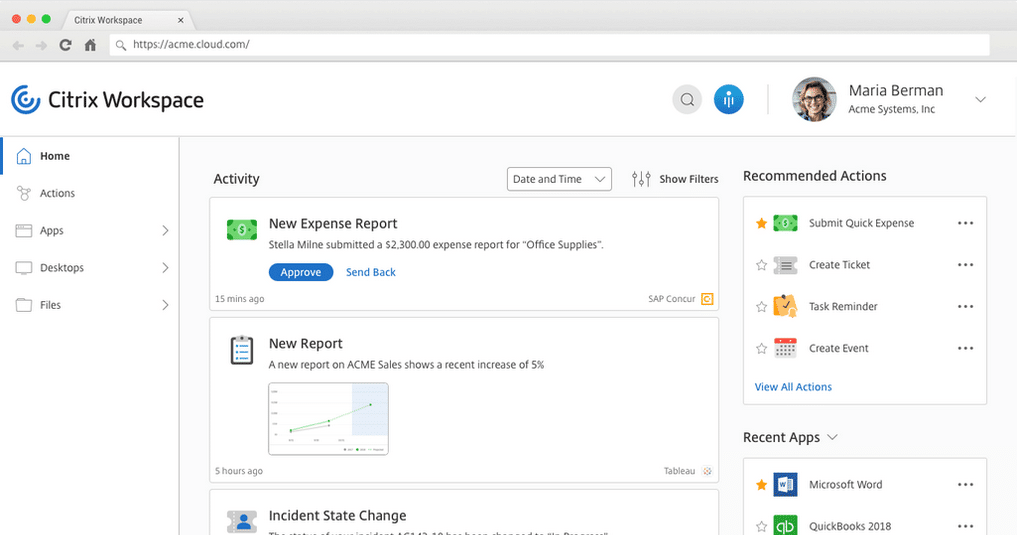Open more options for Microsoft Word
This screenshot has width=1017, height=535.
pyautogui.click(x=965, y=484)
